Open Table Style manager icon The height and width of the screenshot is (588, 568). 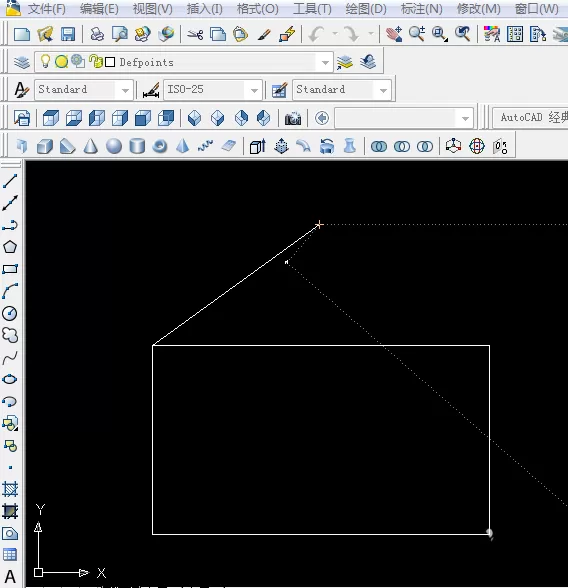coord(280,90)
